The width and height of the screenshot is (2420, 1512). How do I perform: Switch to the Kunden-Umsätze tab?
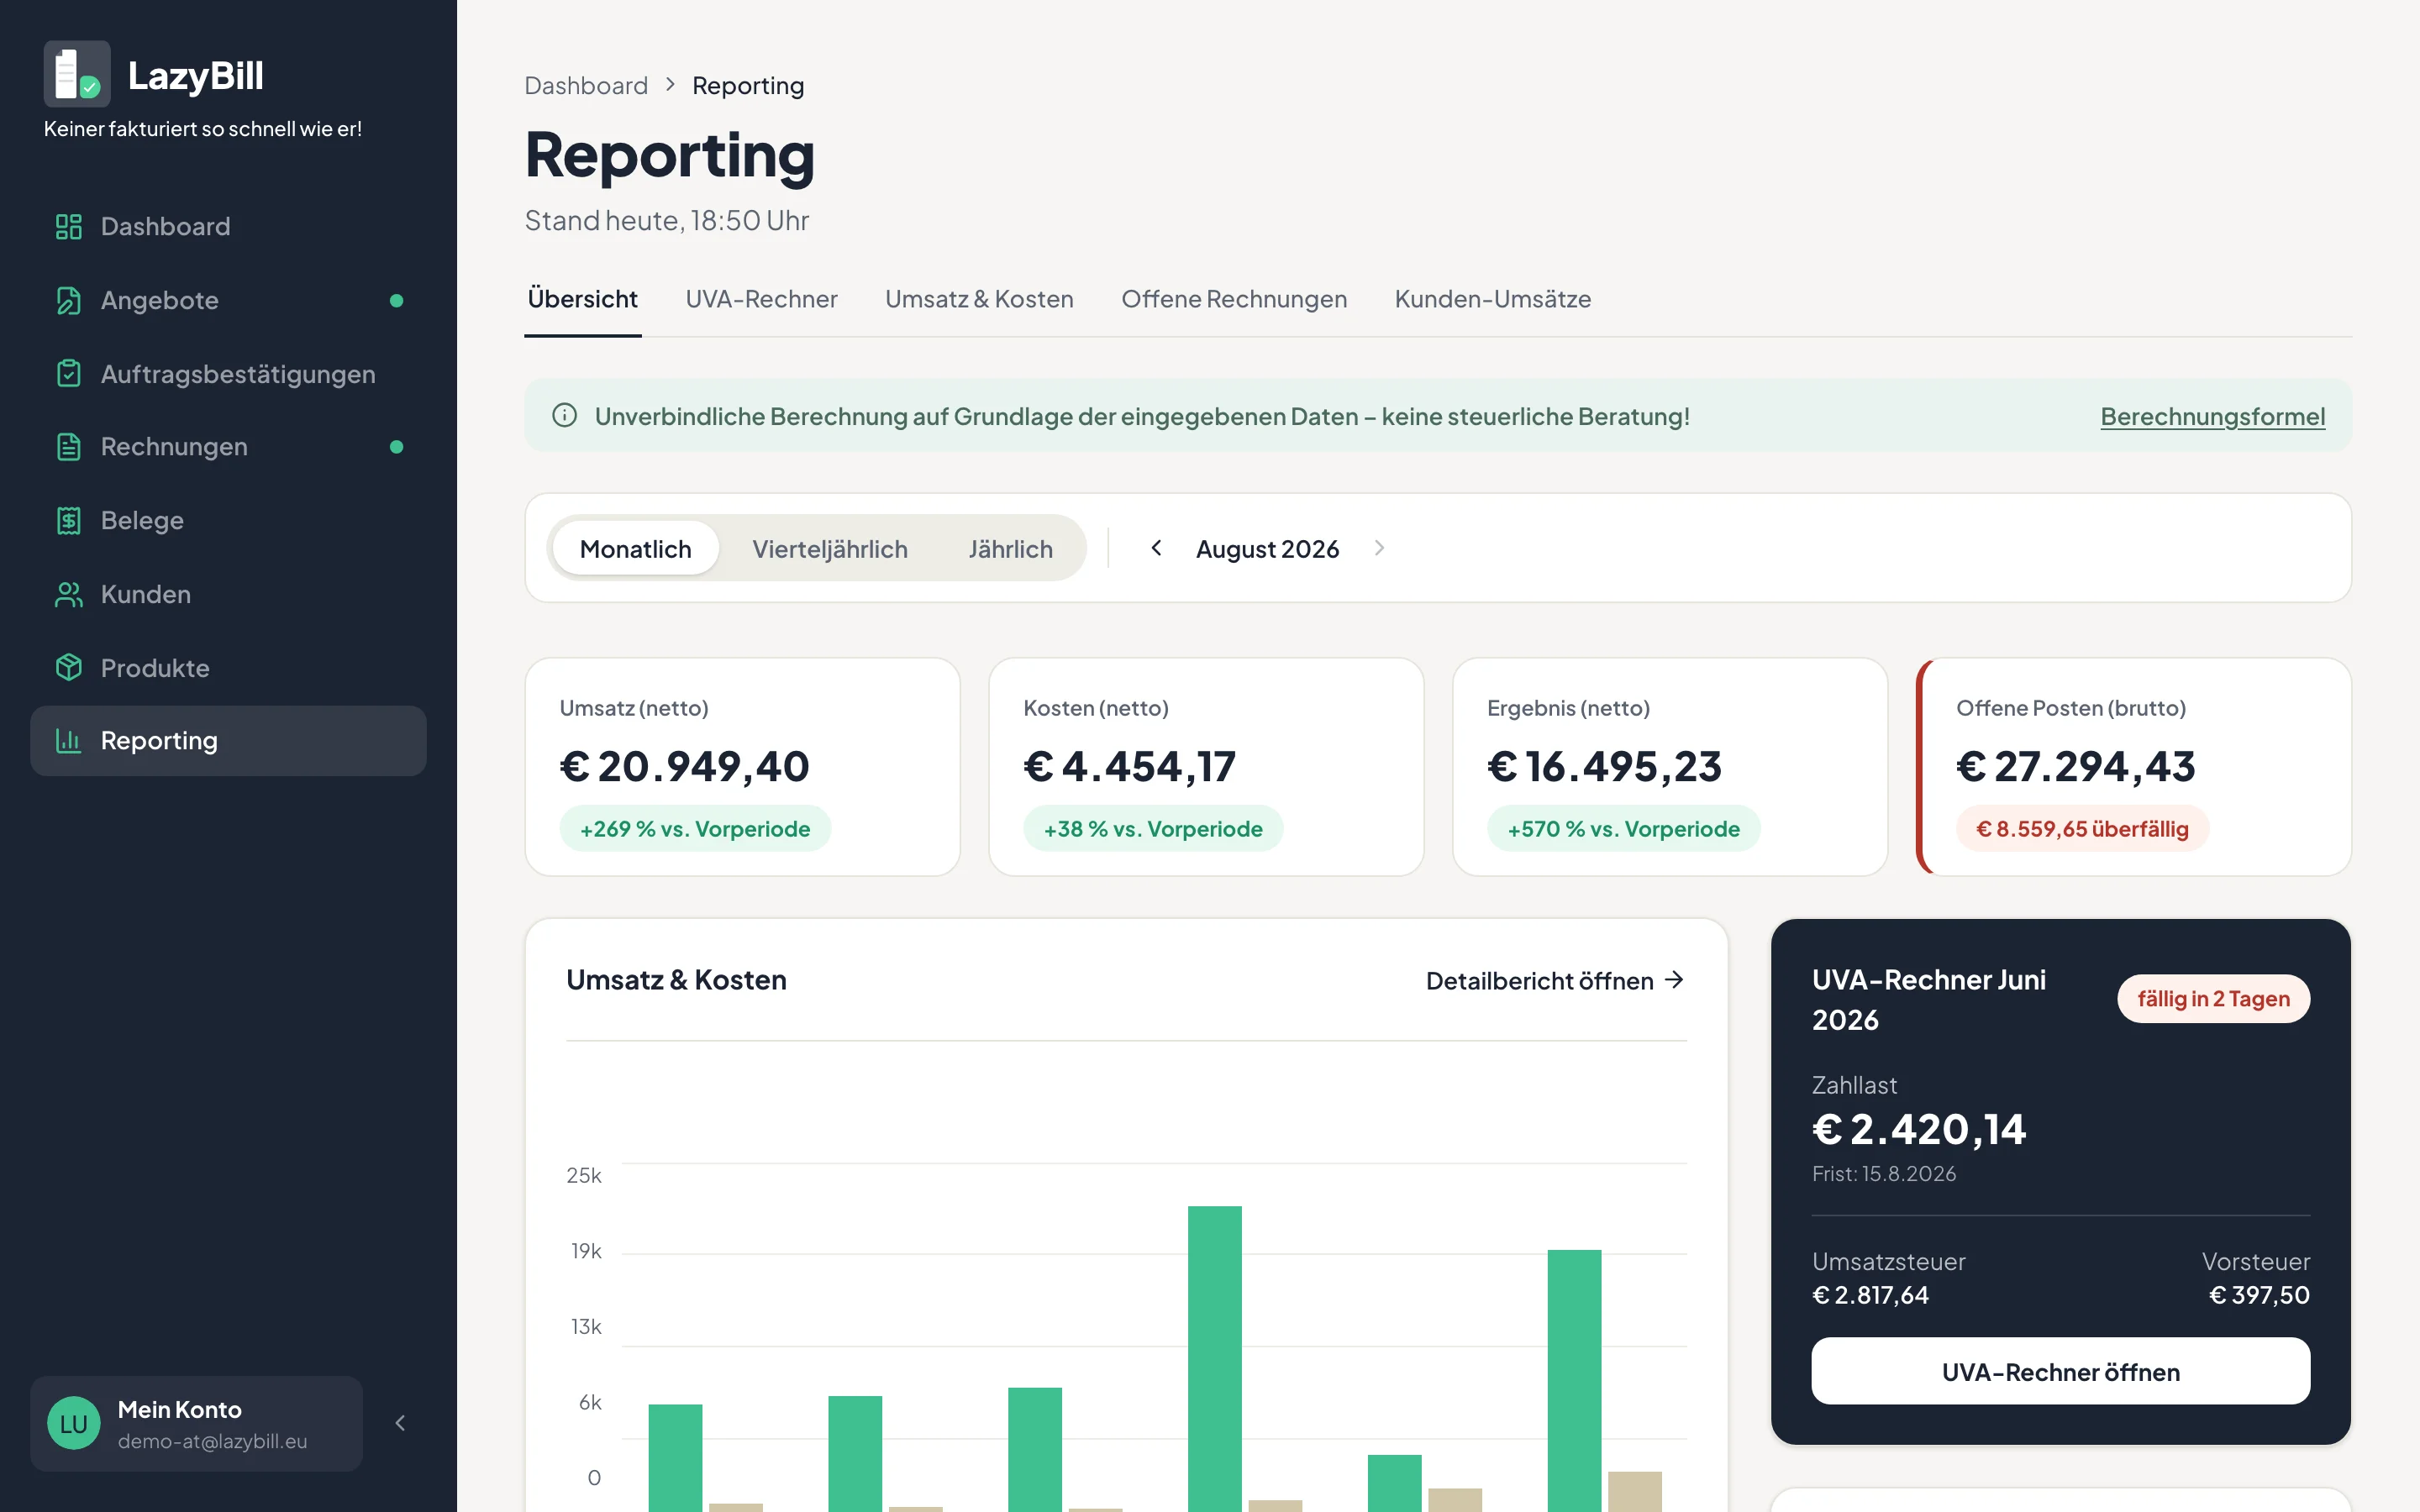(1492, 299)
